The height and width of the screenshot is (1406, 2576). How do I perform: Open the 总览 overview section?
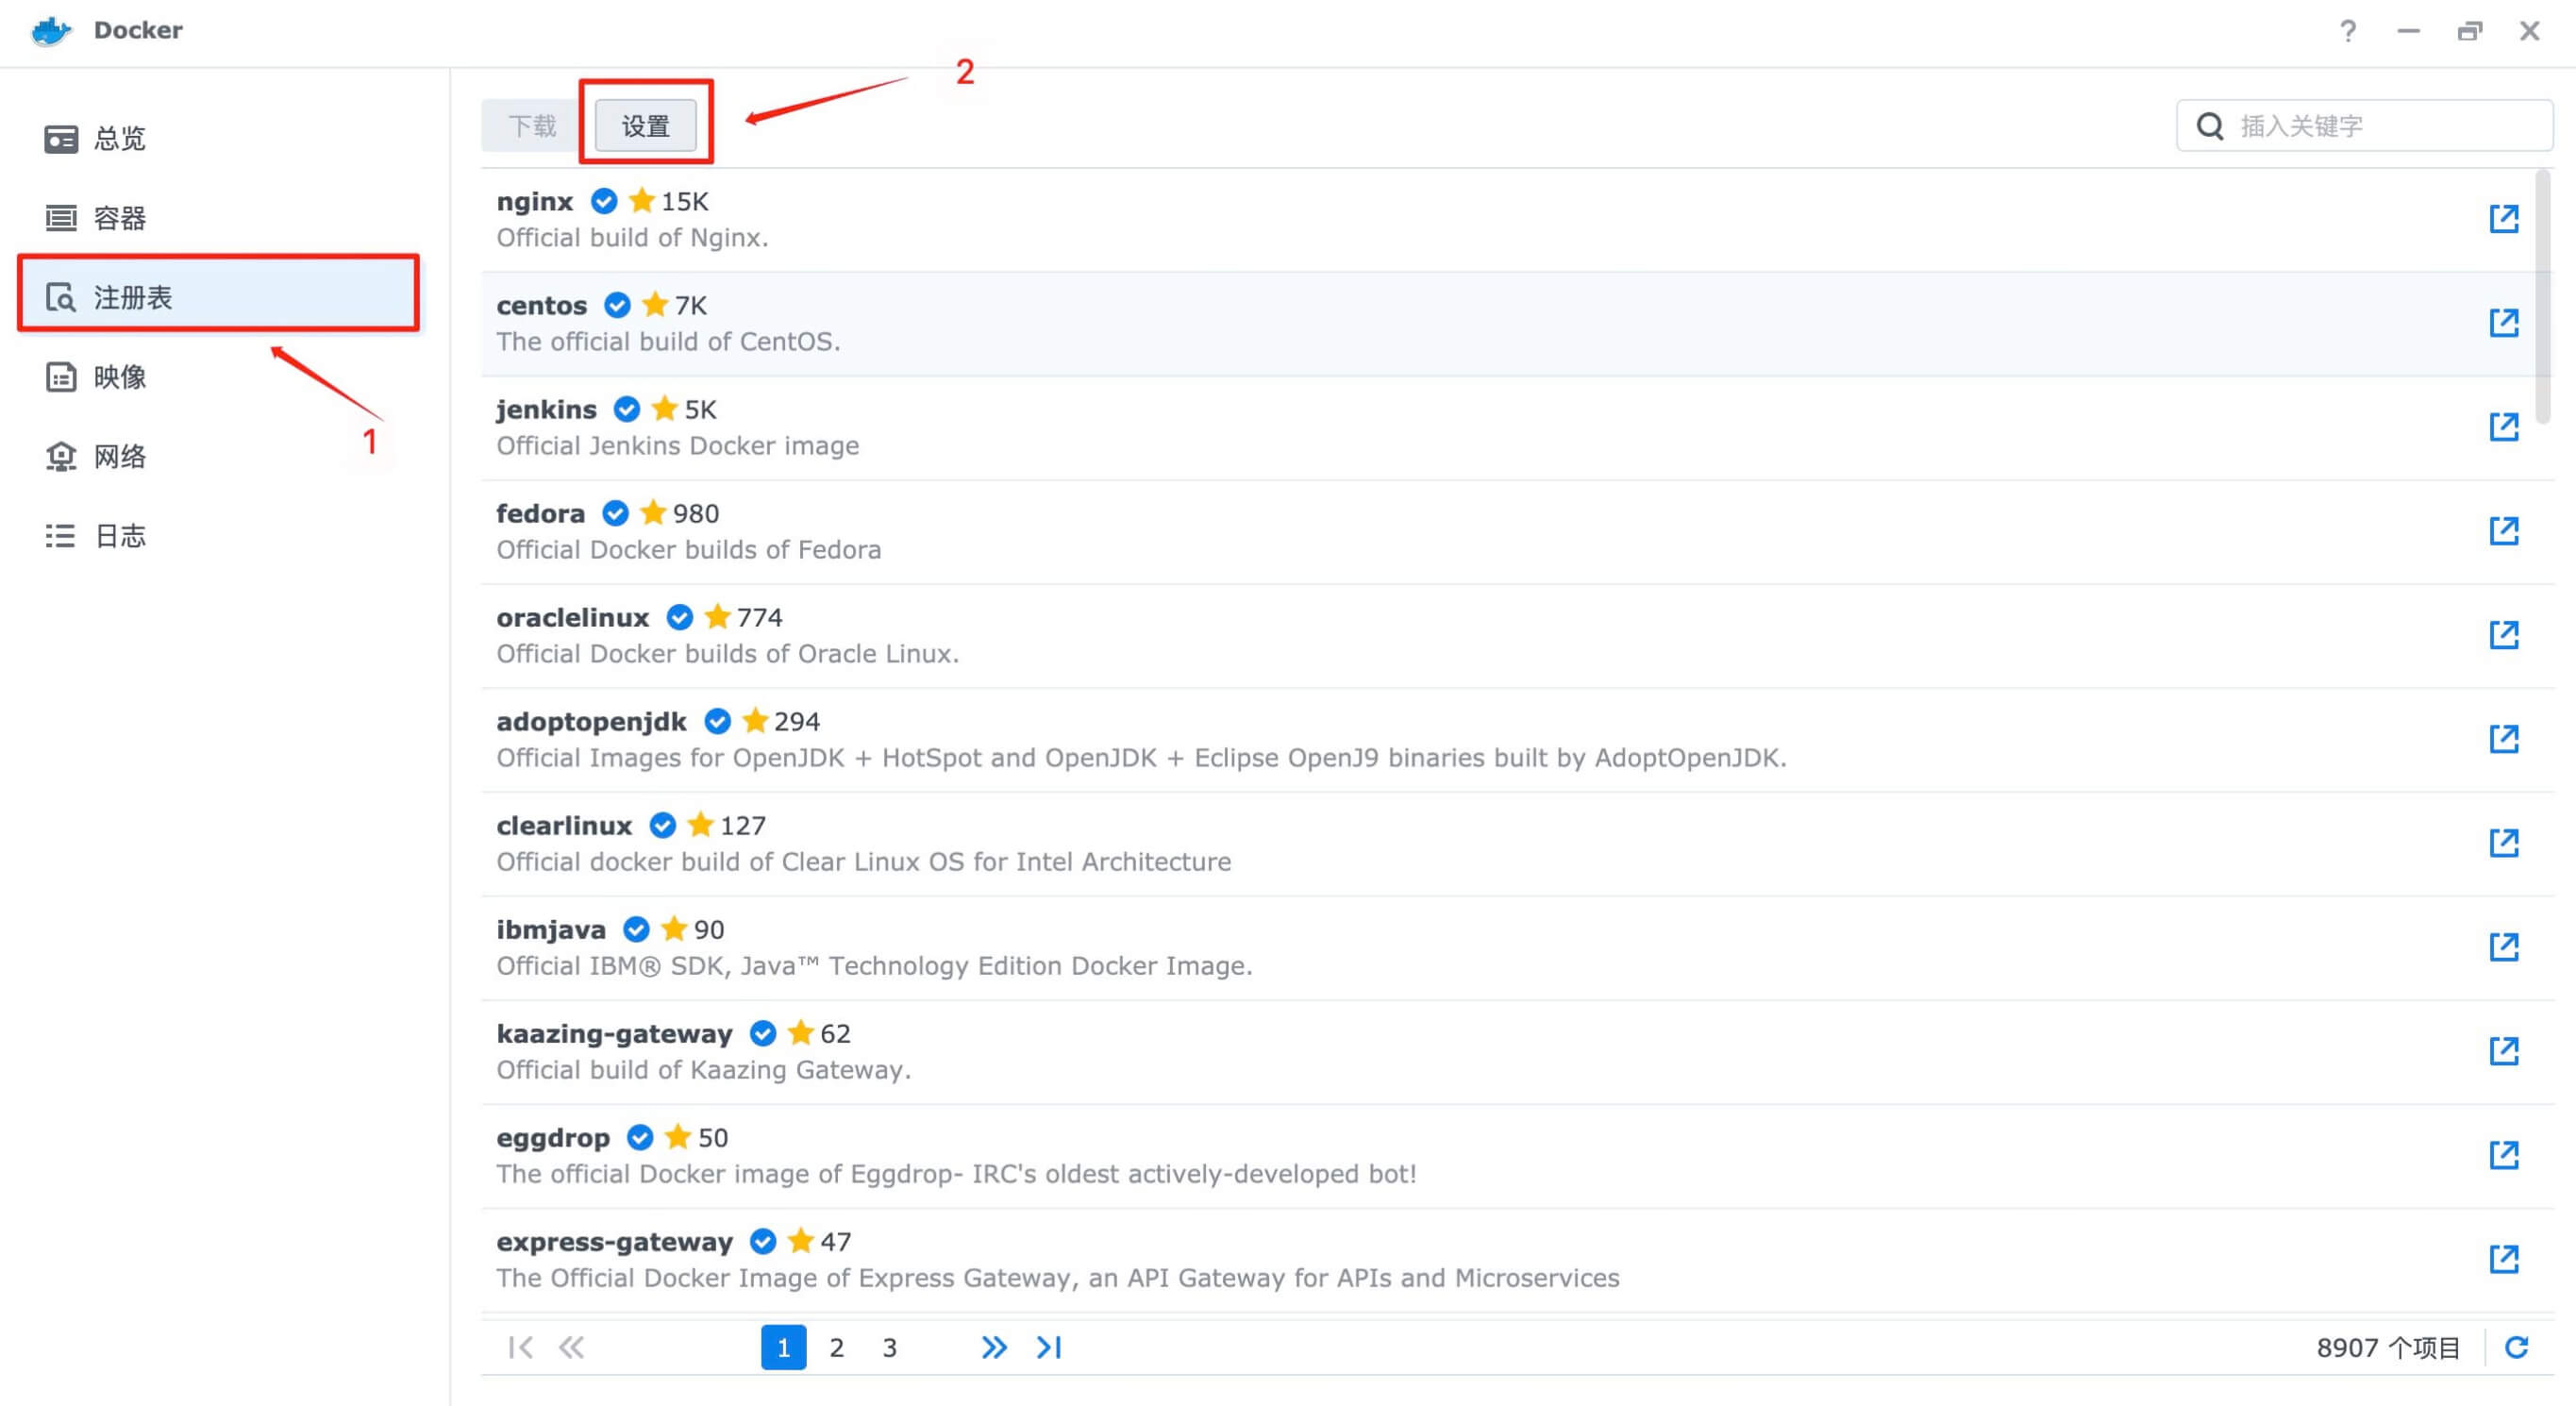(218, 138)
